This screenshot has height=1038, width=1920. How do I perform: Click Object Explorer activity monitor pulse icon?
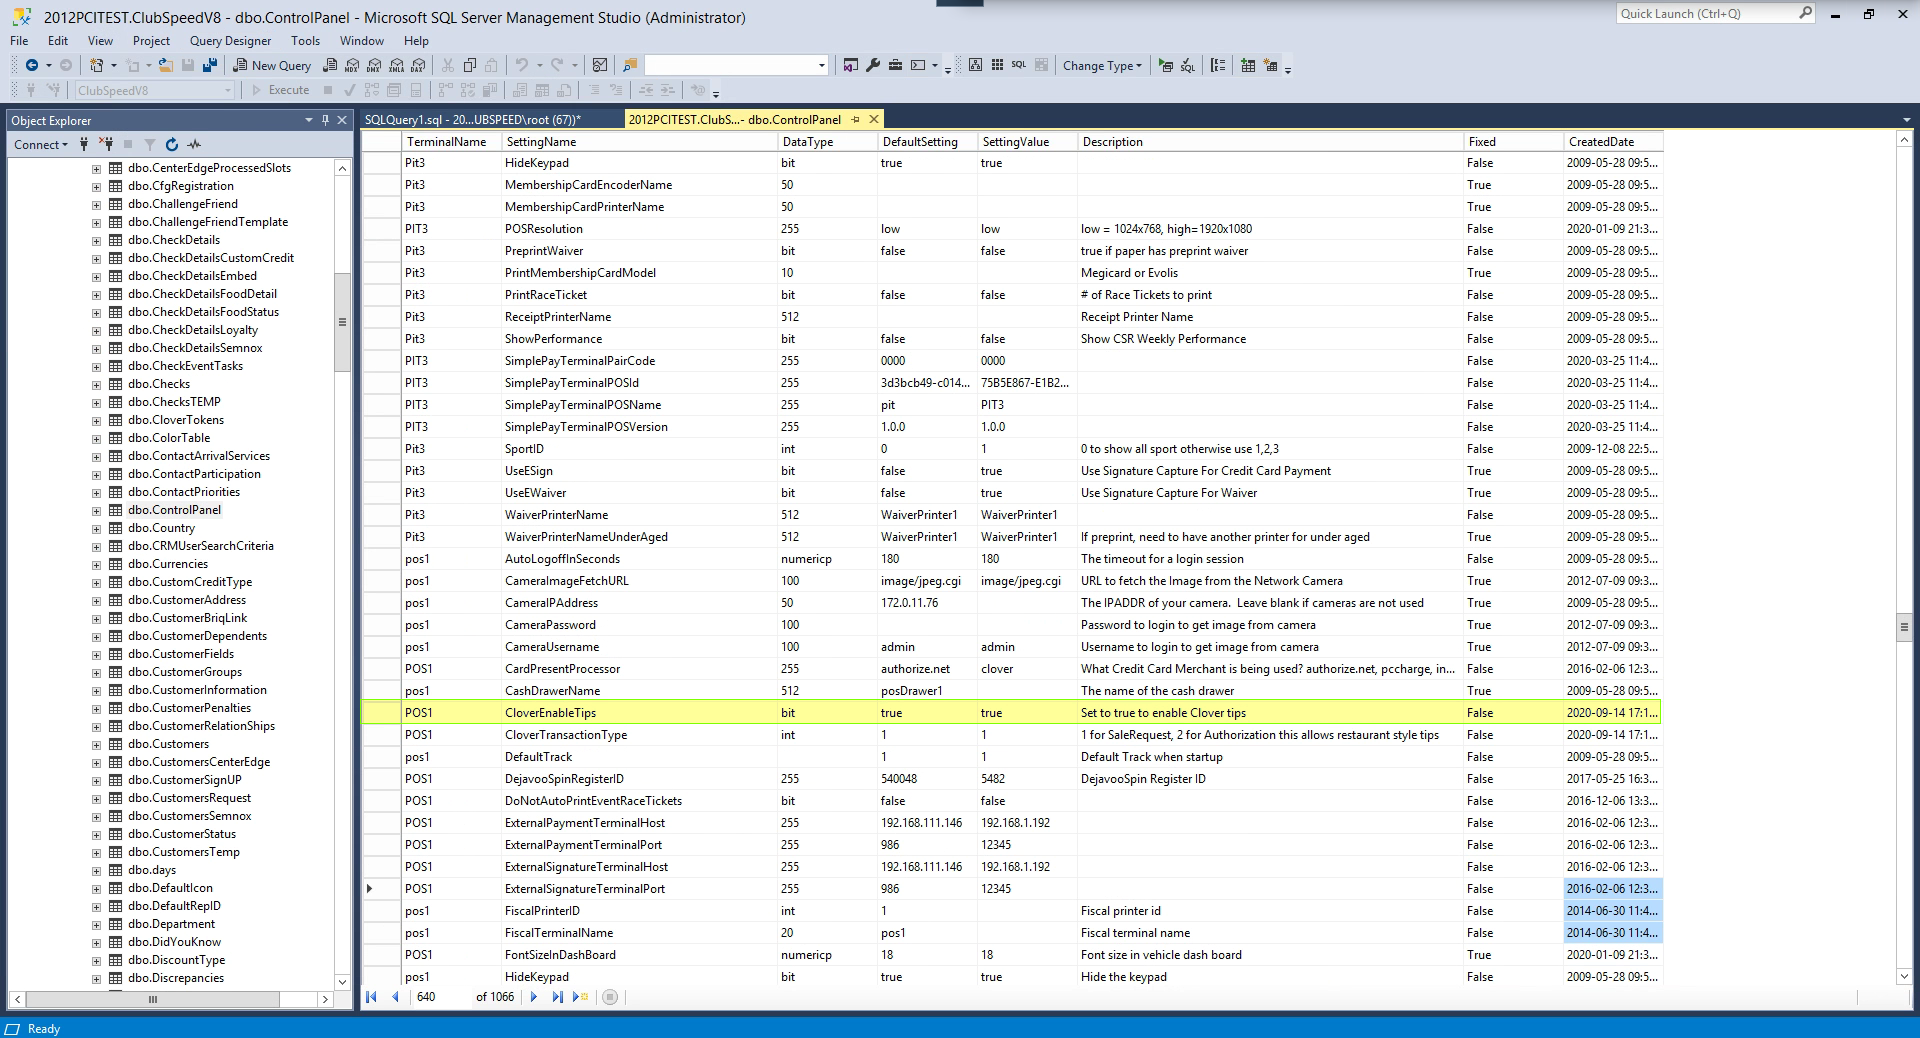[194, 144]
